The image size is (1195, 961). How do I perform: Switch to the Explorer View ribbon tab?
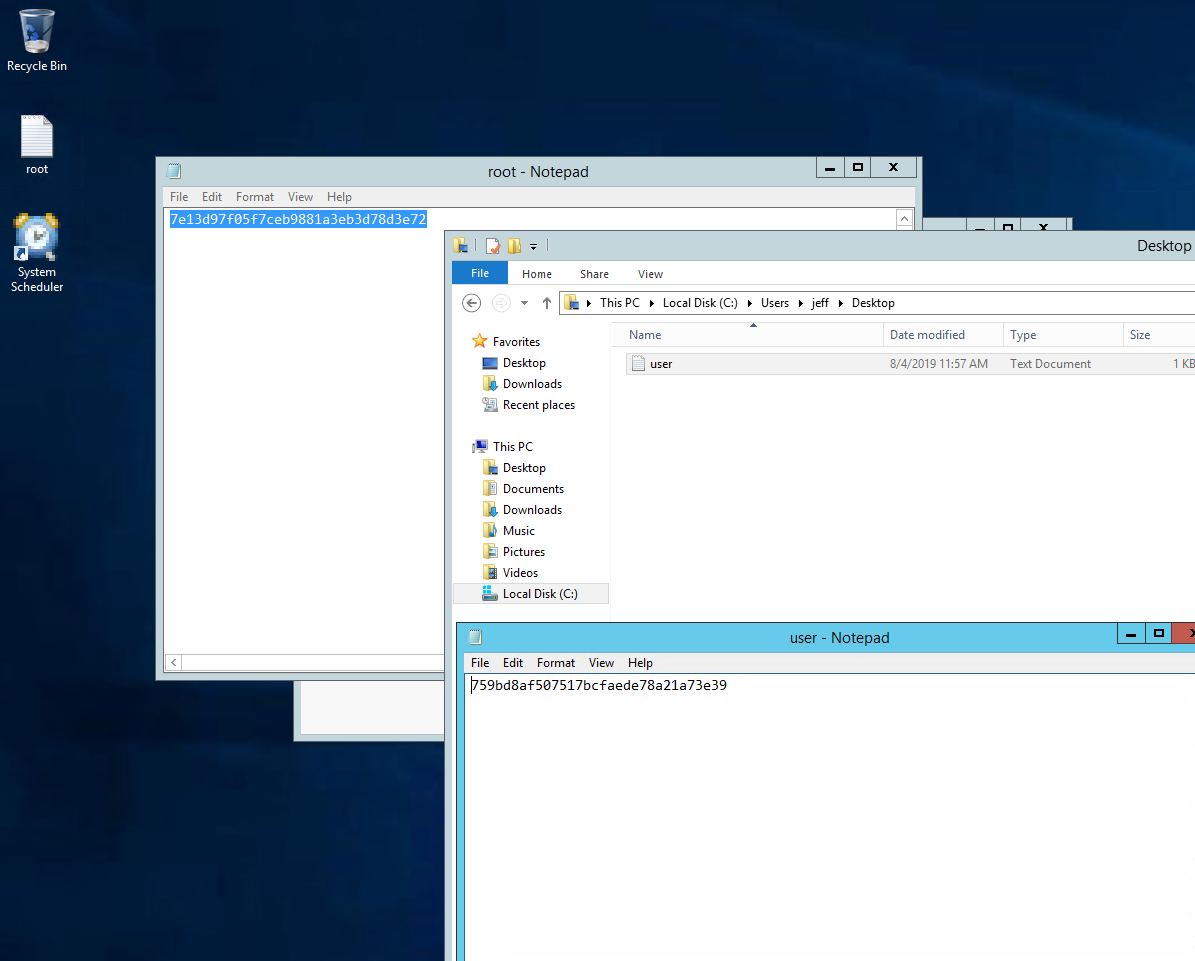pyautogui.click(x=650, y=274)
